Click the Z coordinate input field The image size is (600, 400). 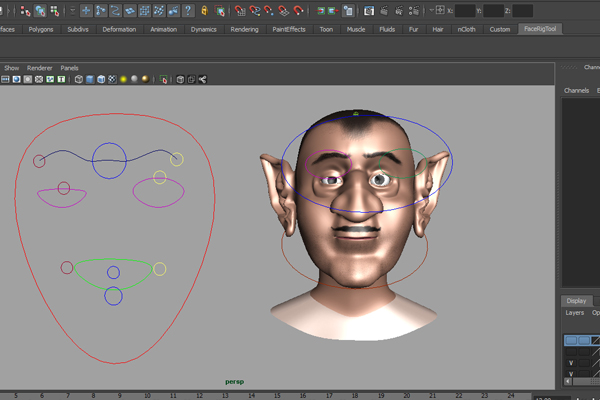522,11
